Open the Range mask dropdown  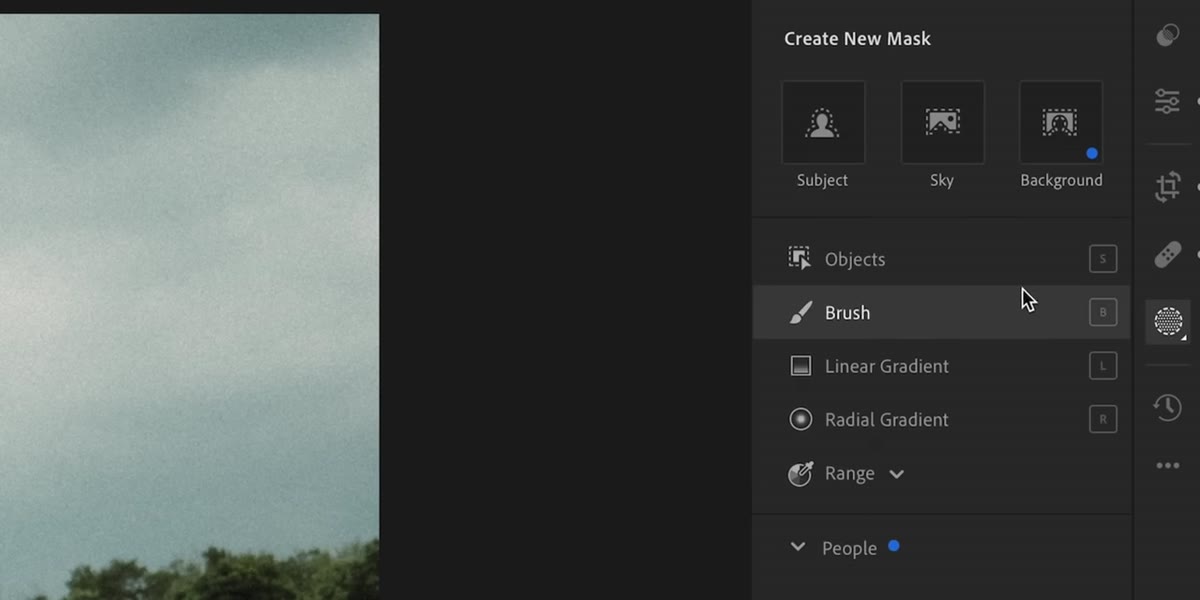[x=896, y=474]
